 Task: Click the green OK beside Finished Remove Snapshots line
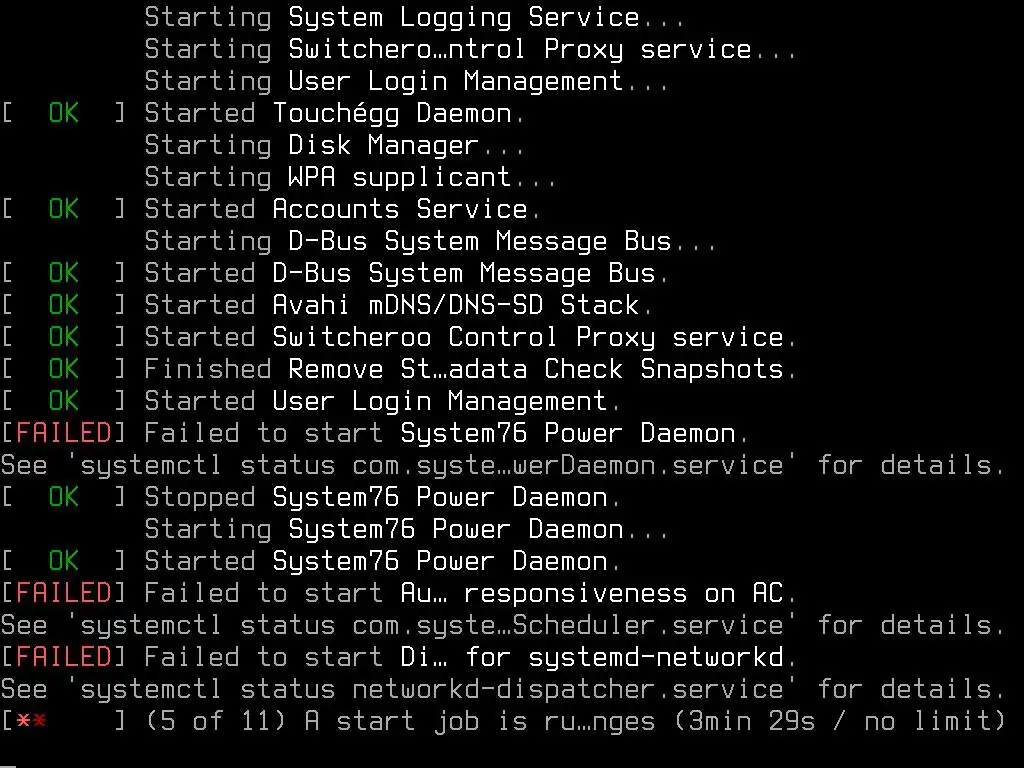[63, 370]
